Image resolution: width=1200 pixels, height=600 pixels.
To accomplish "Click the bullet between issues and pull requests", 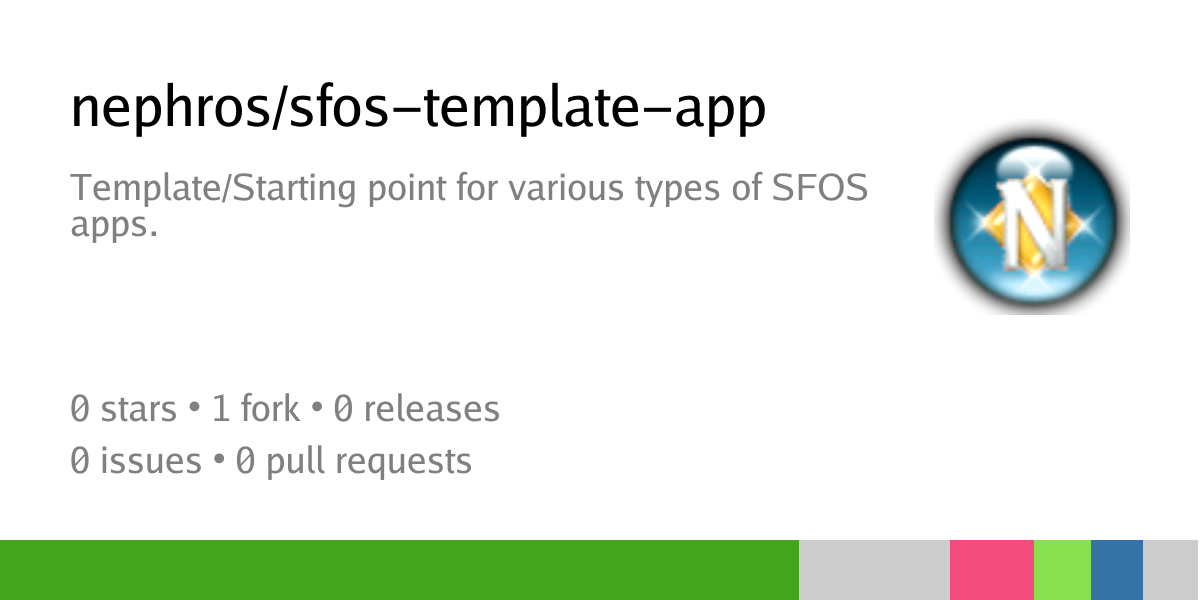I will point(218,462).
